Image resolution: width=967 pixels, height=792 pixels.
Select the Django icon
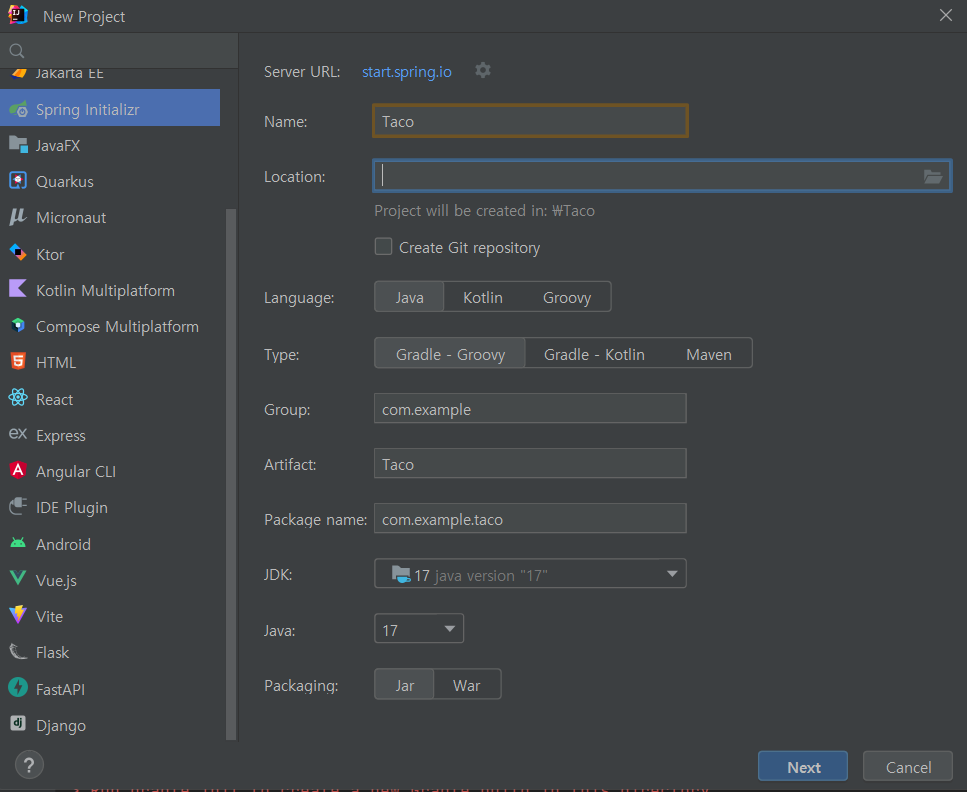[19, 724]
